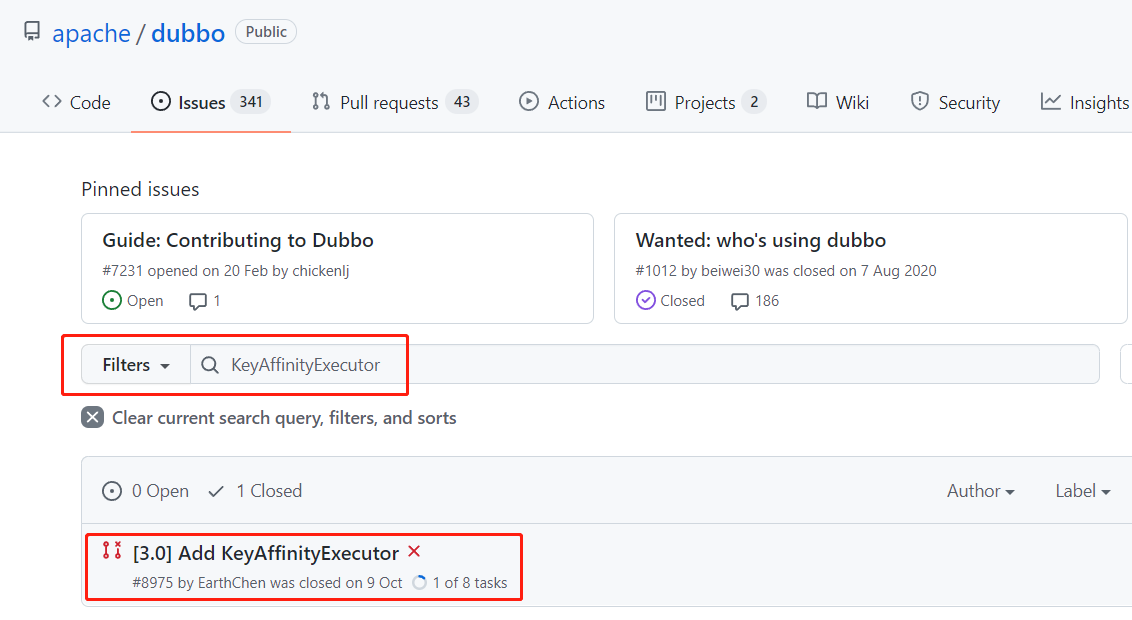This screenshot has width=1132, height=620.
Task: Clear search query using the X icon
Action: pos(92,418)
